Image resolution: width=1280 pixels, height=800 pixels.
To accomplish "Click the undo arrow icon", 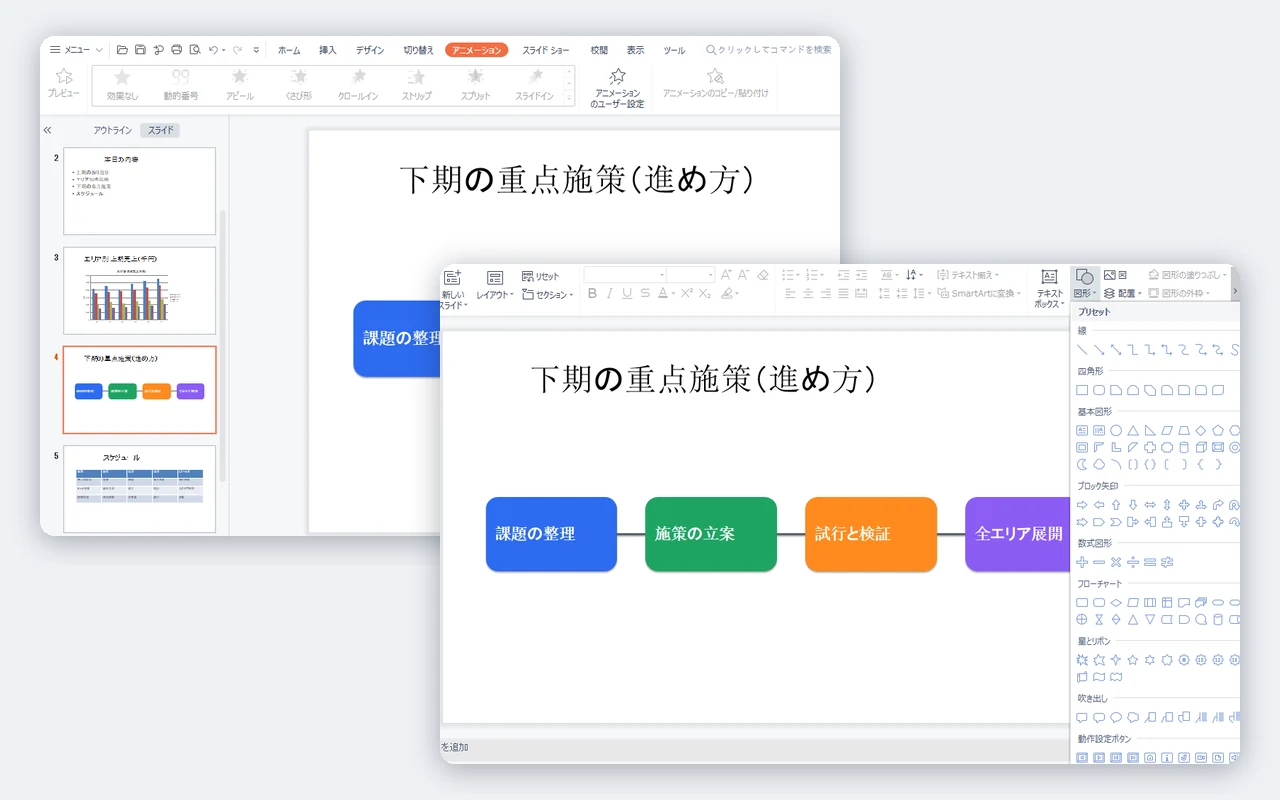I will [213, 50].
